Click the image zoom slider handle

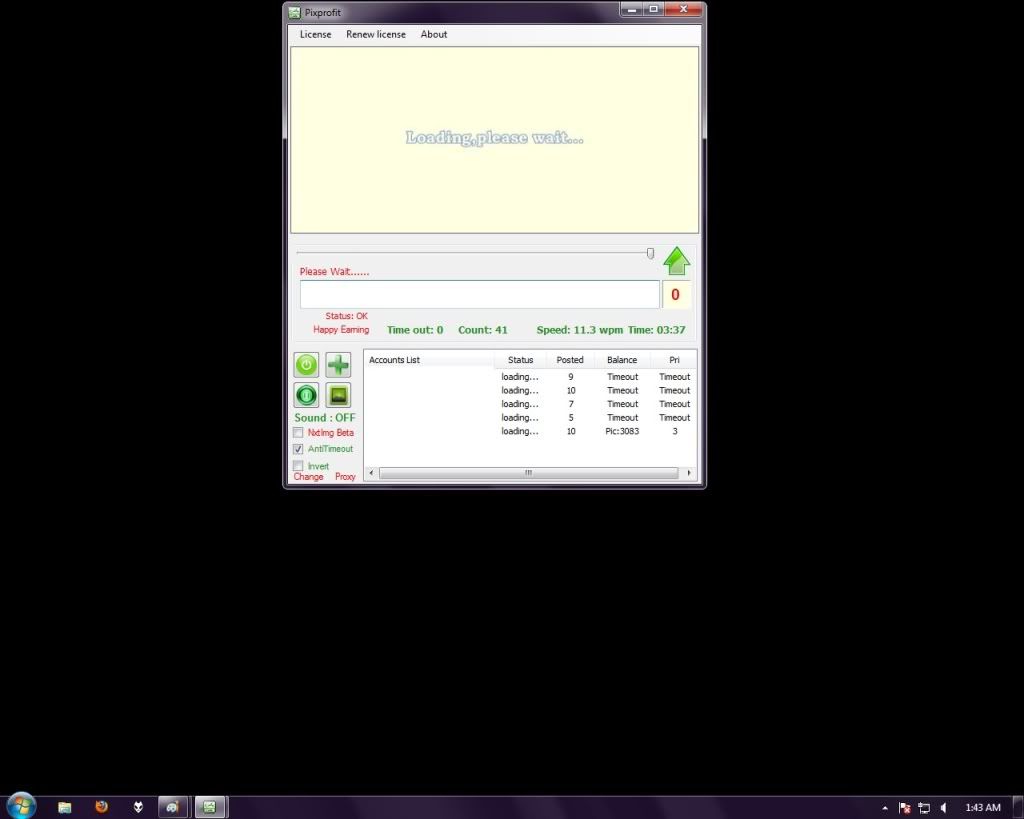(x=650, y=254)
